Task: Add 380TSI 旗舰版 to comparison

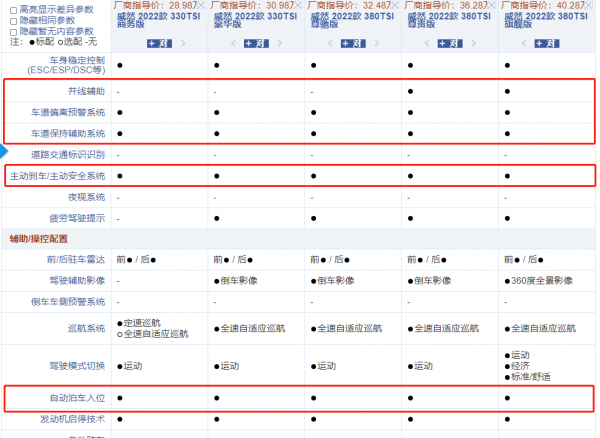Action: tap(546, 43)
